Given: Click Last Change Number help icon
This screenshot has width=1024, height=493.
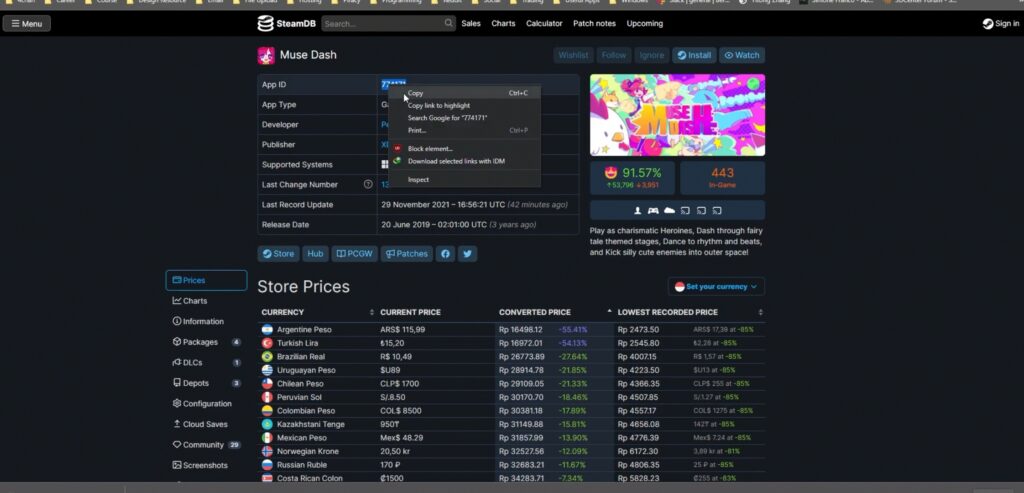Looking at the screenshot, I should tap(368, 185).
